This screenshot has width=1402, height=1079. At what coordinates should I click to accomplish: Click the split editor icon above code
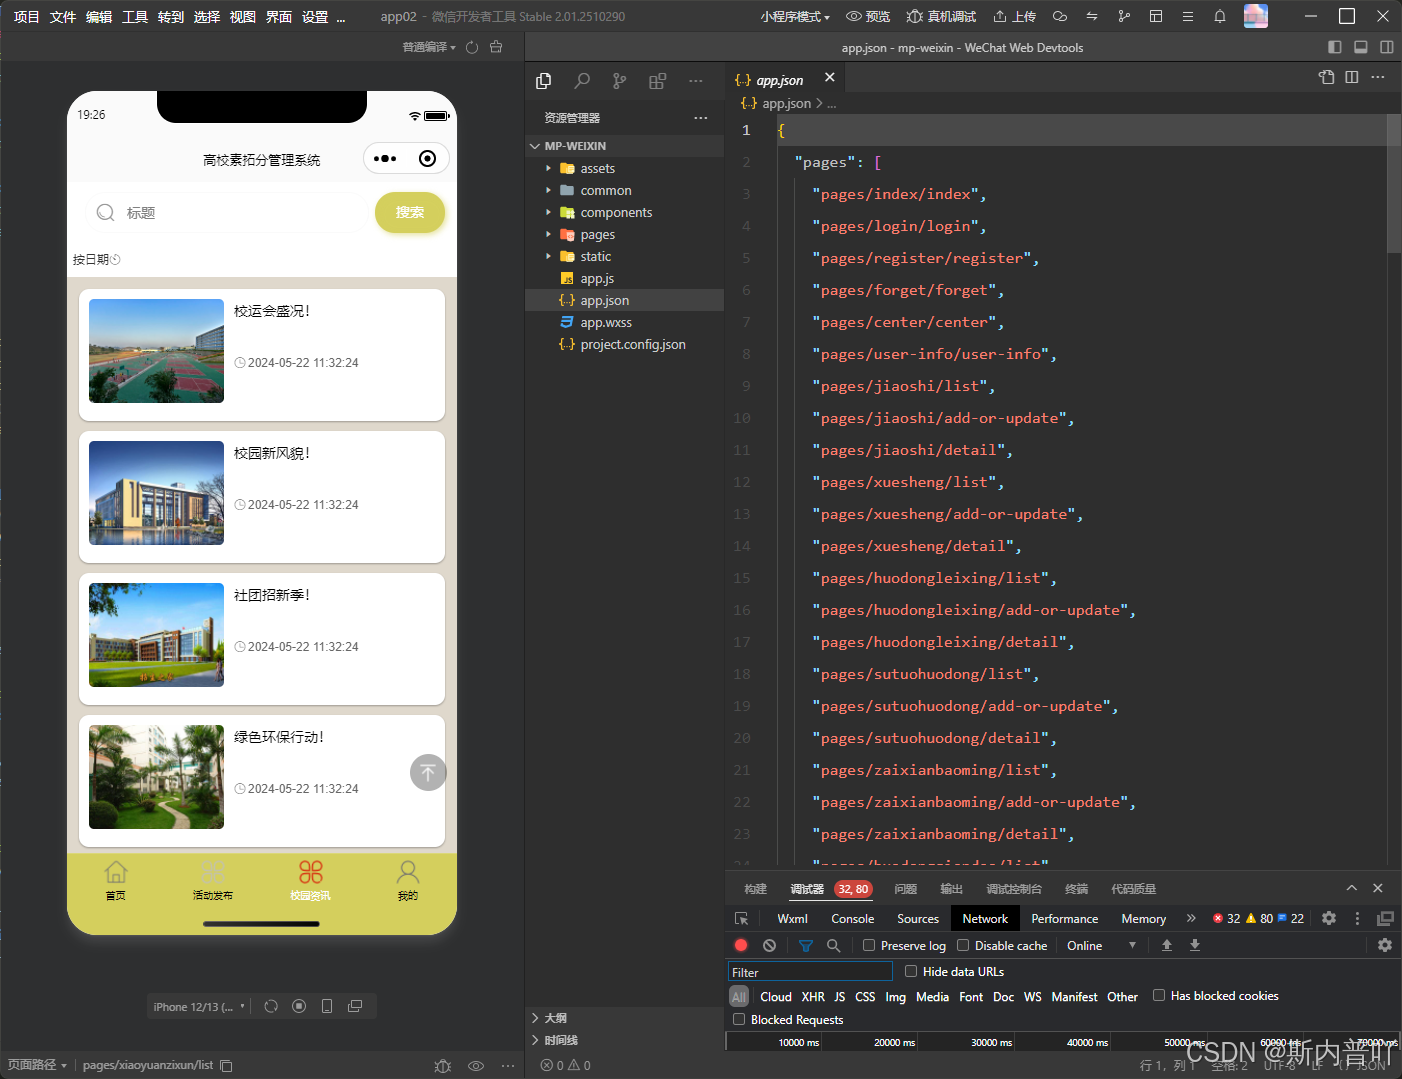(x=1352, y=77)
